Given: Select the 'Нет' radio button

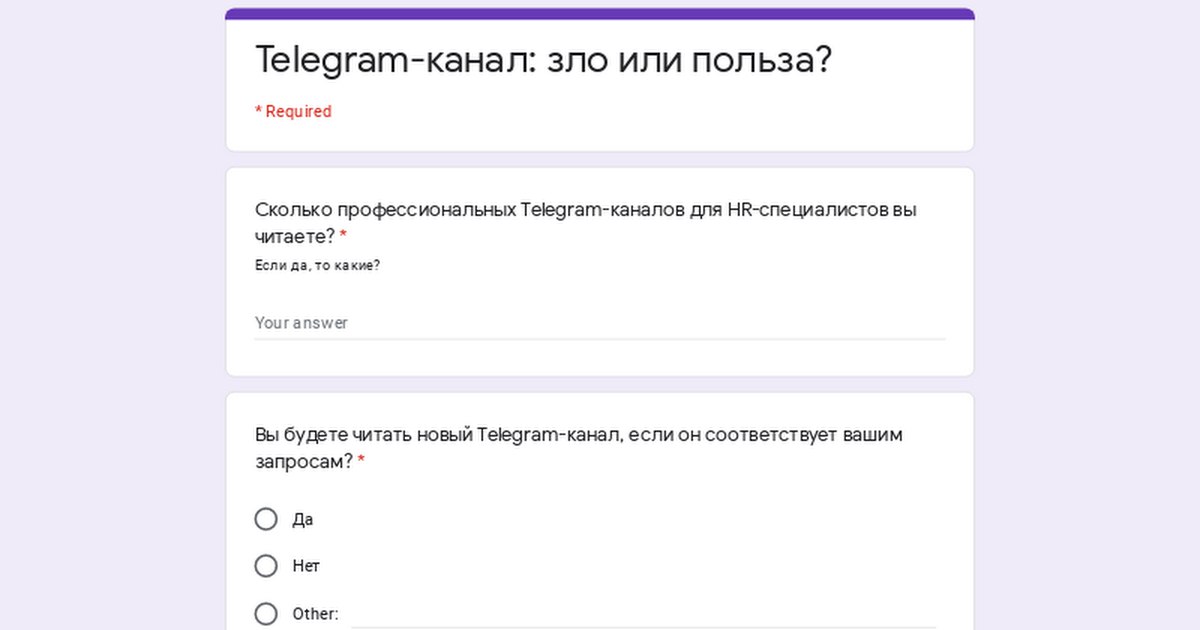Looking at the screenshot, I should point(266,566).
